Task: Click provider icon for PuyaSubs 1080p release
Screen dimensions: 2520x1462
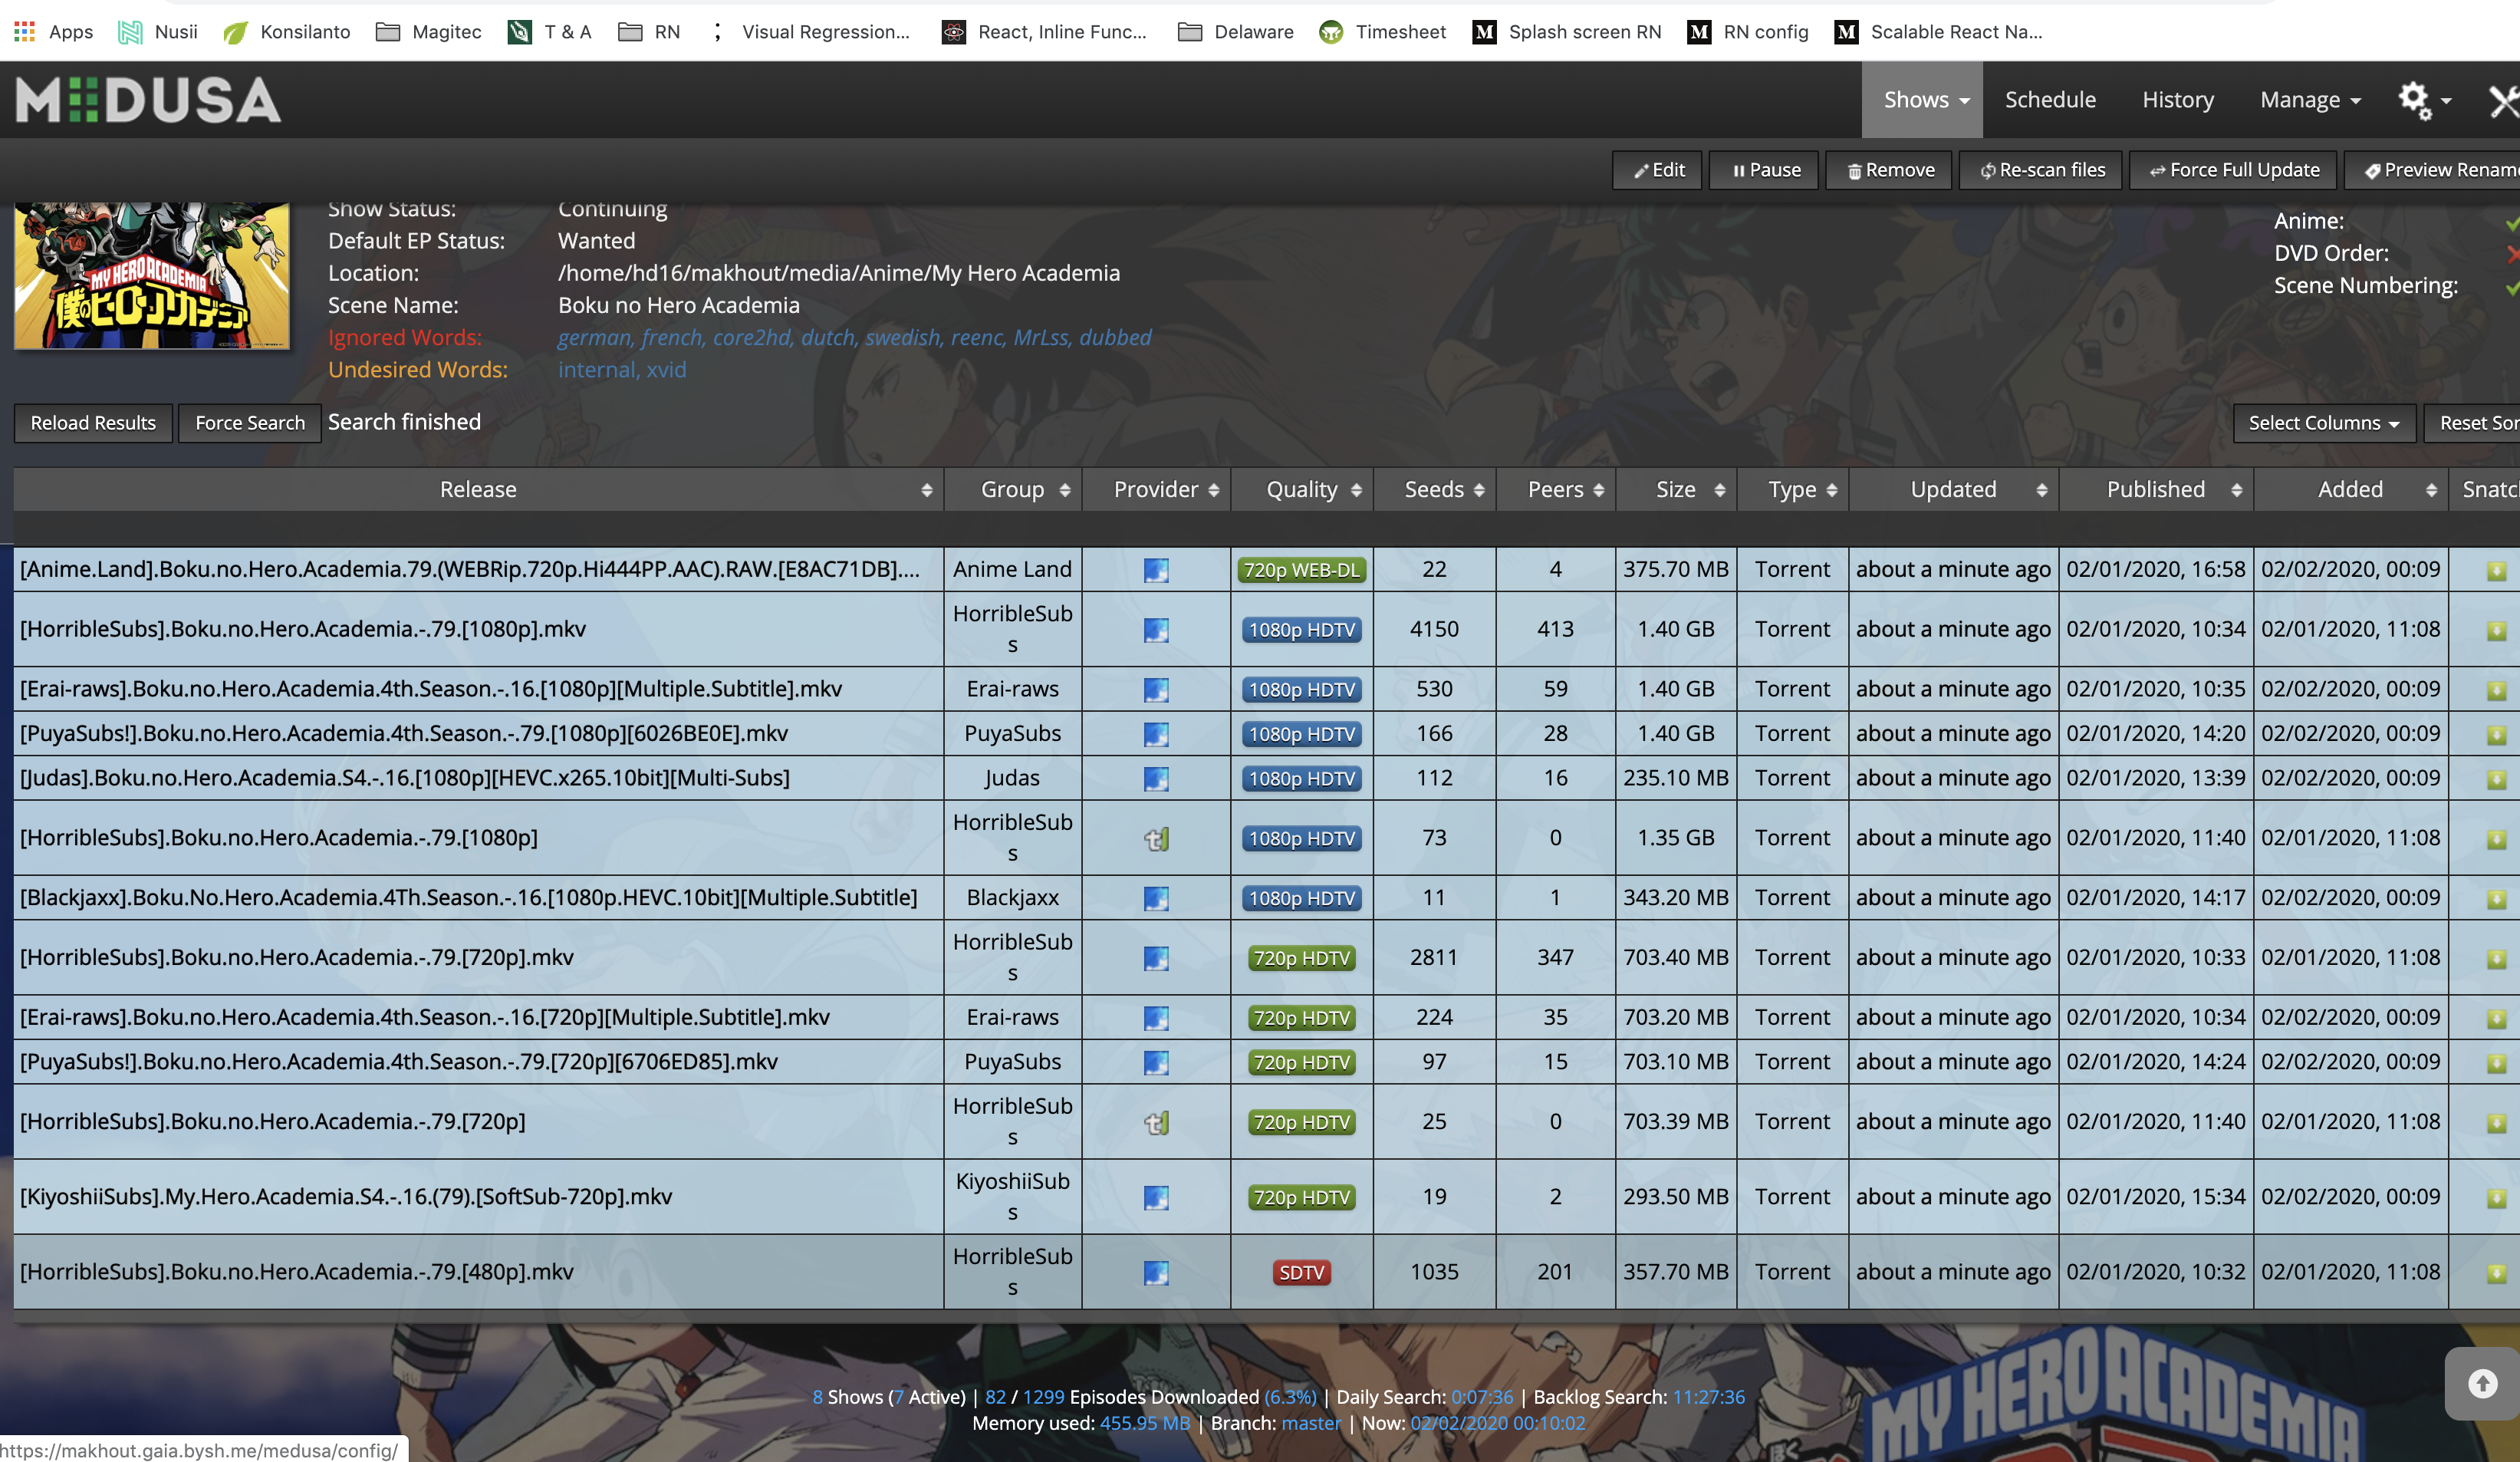Action: [x=1156, y=734]
